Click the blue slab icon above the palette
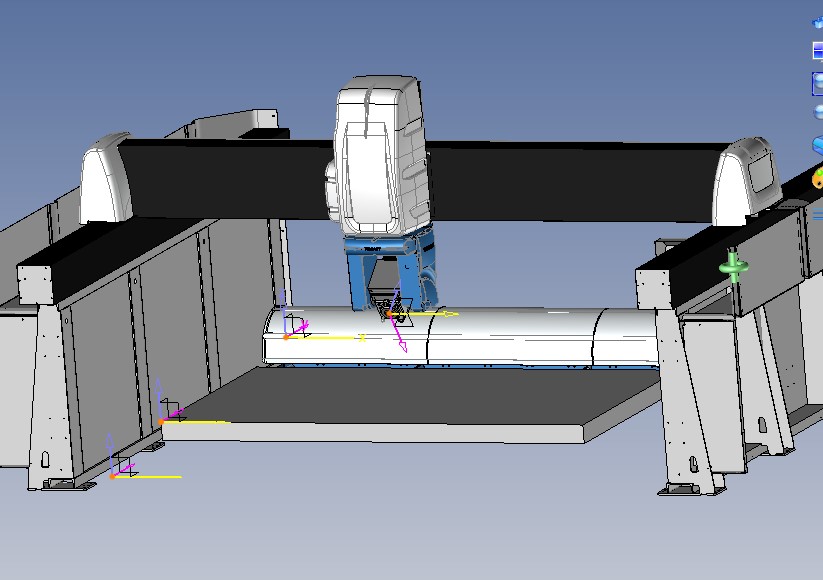823x580 pixels. click(818, 145)
